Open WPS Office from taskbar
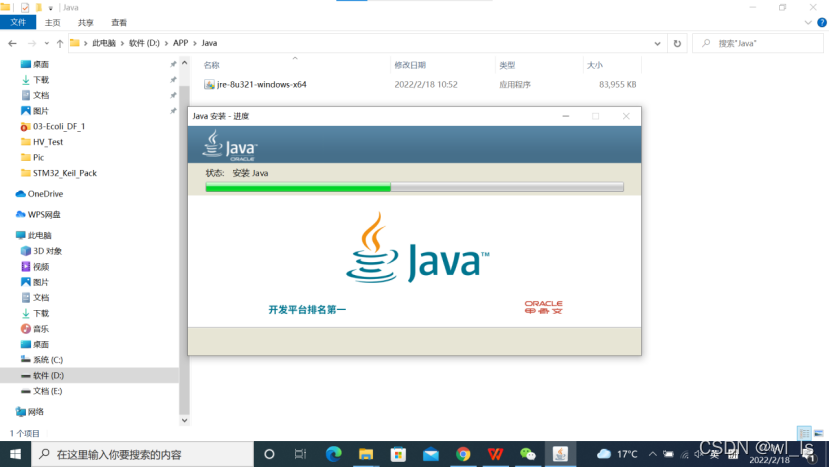 tap(495, 454)
